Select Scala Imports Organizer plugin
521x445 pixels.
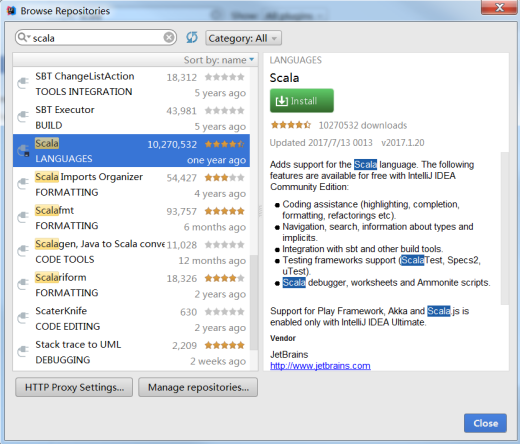[x=131, y=184]
